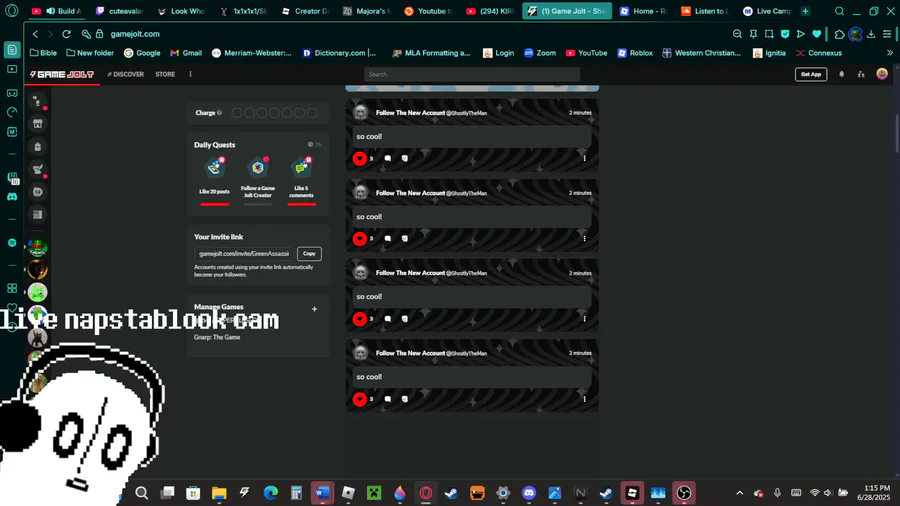Open browser extensions cube icon
Screen dimensions: 900x506
point(839,34)
